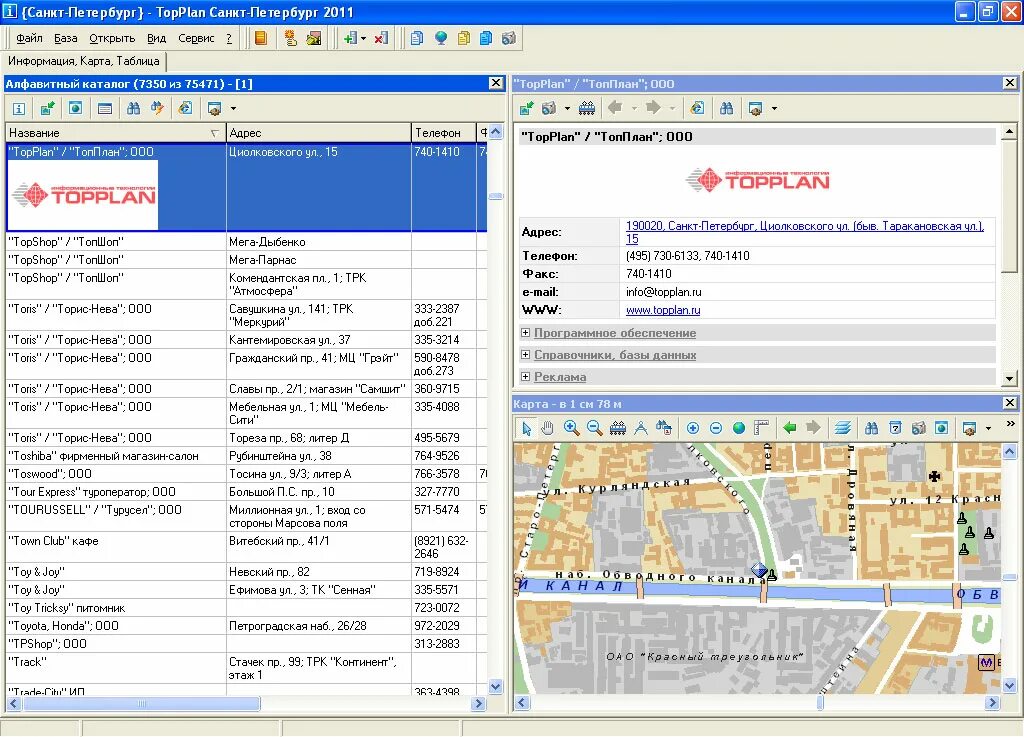This screenshot has height=737, width=1024.
Task: Open the Файл menu
Action: click(29, 39)
